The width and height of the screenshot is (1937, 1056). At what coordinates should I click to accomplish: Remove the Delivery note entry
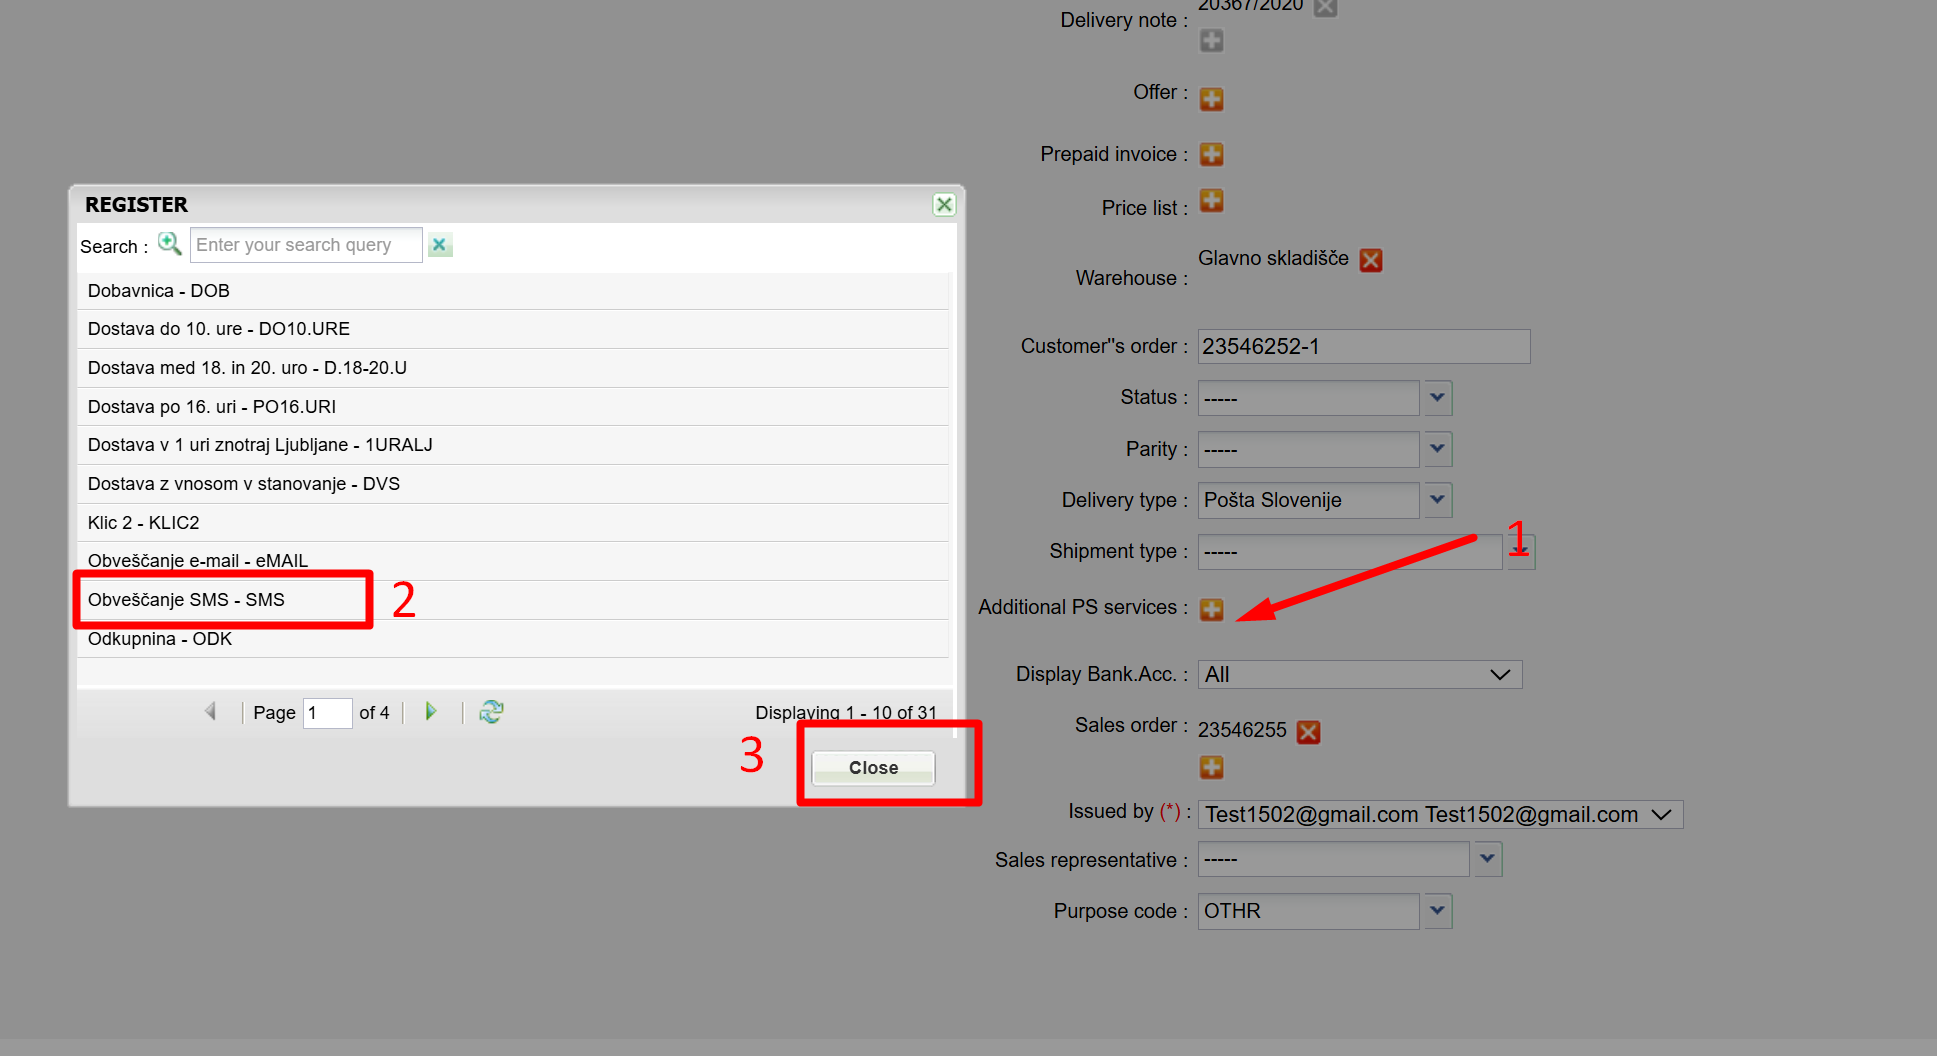coord(1325,7)
